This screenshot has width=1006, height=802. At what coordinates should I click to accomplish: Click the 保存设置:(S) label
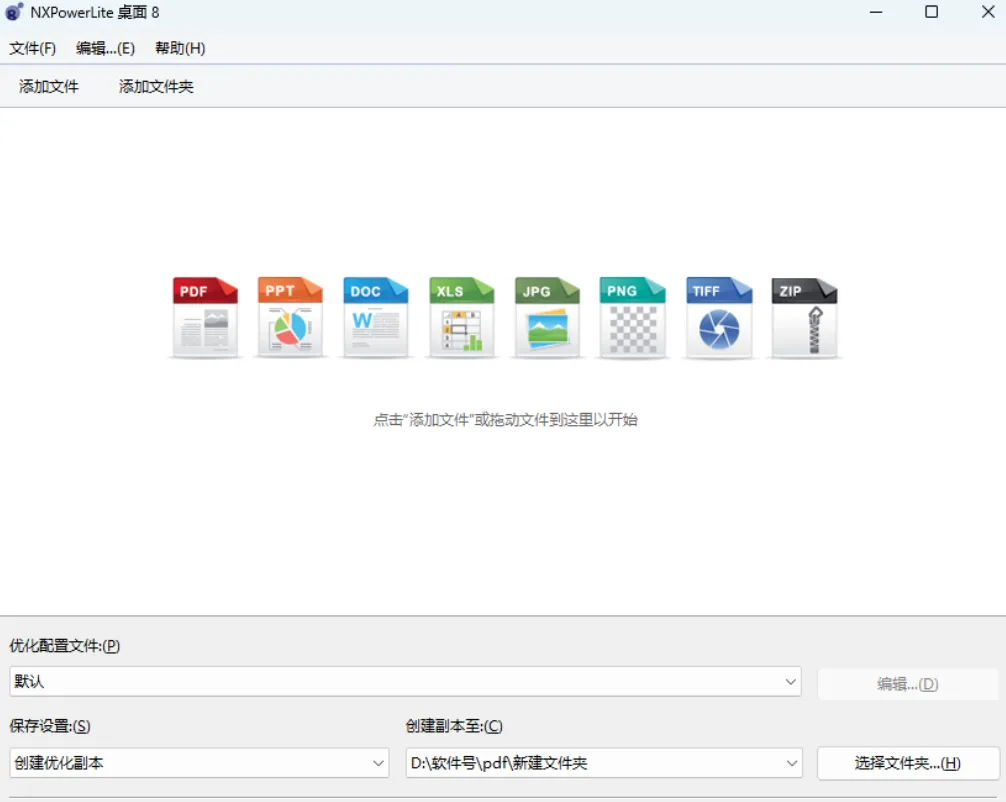pos(50,726)
